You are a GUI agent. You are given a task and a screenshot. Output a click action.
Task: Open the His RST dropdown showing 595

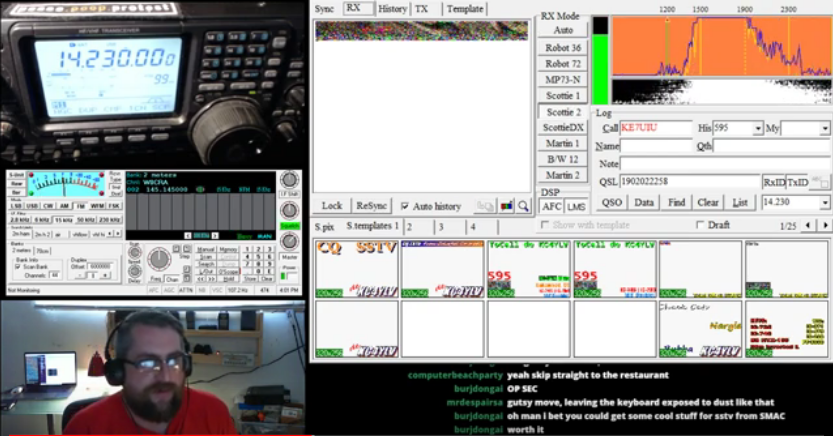coord(757,129)
